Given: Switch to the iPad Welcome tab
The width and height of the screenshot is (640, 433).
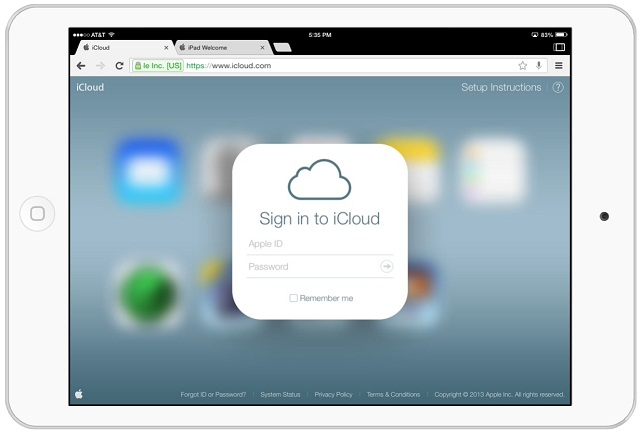Looking at the screenshot, I should tap(223, 47).
